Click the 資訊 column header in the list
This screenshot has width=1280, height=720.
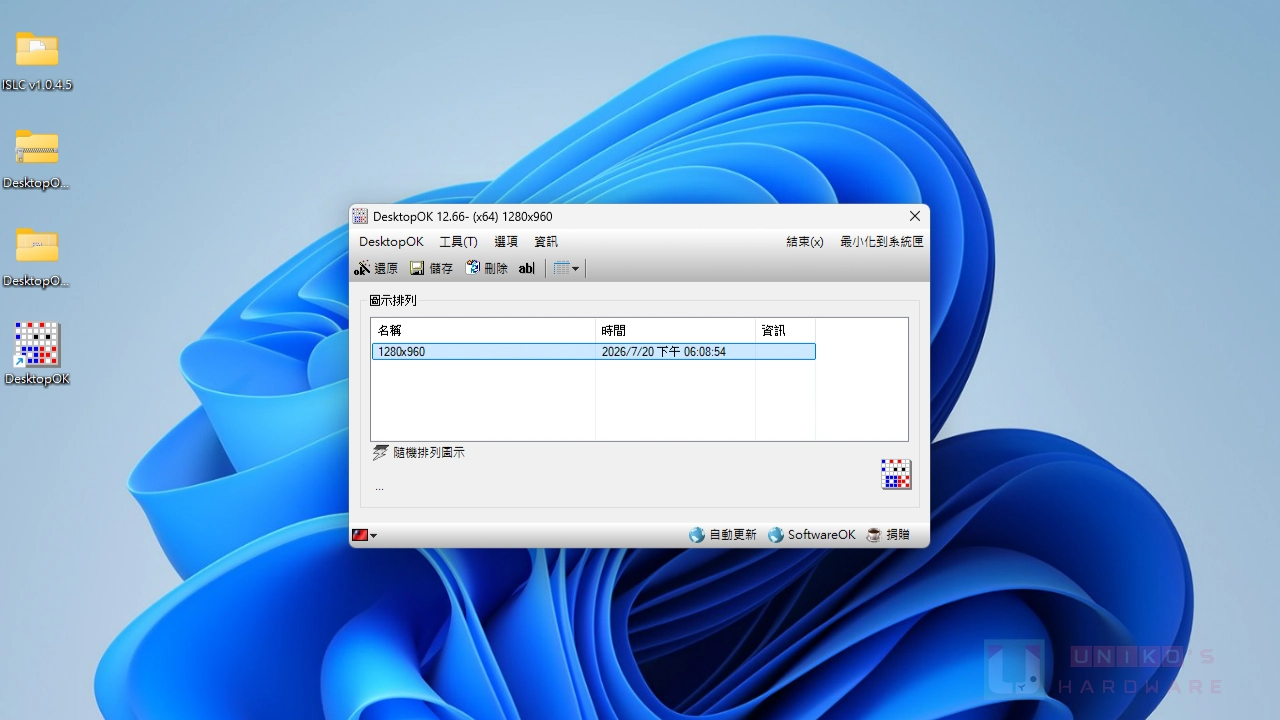[785, 330]
